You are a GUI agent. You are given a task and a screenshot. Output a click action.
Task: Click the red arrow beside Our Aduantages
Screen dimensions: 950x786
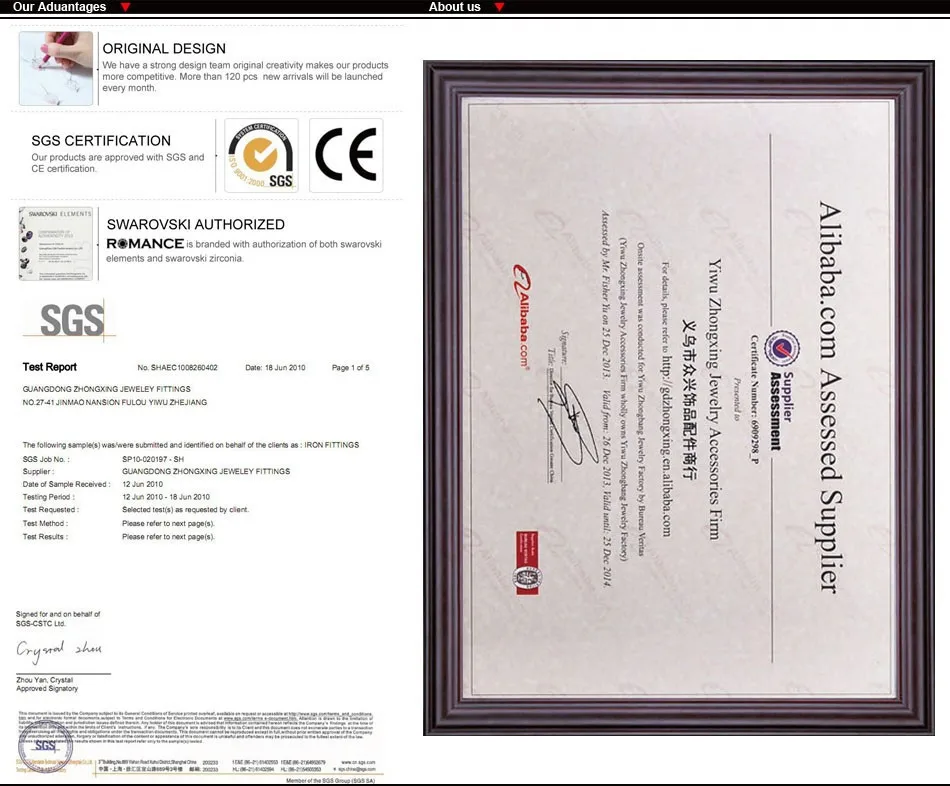coord(125,7)
